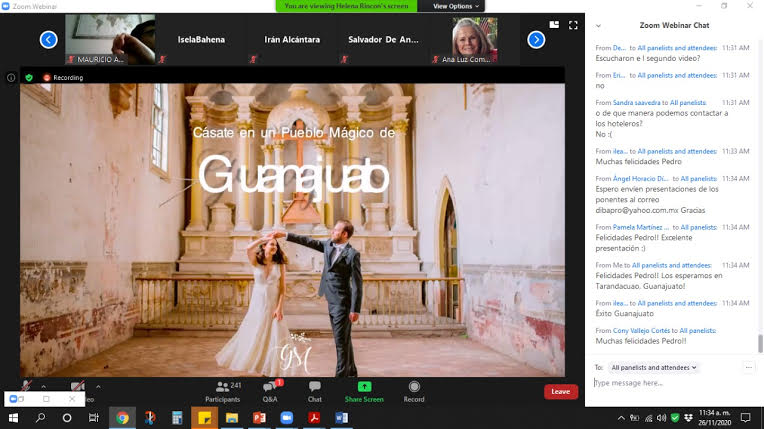This screenshot has width=764, height=429.
Task: Start Share Screen
Action: (x=364, y=390)
